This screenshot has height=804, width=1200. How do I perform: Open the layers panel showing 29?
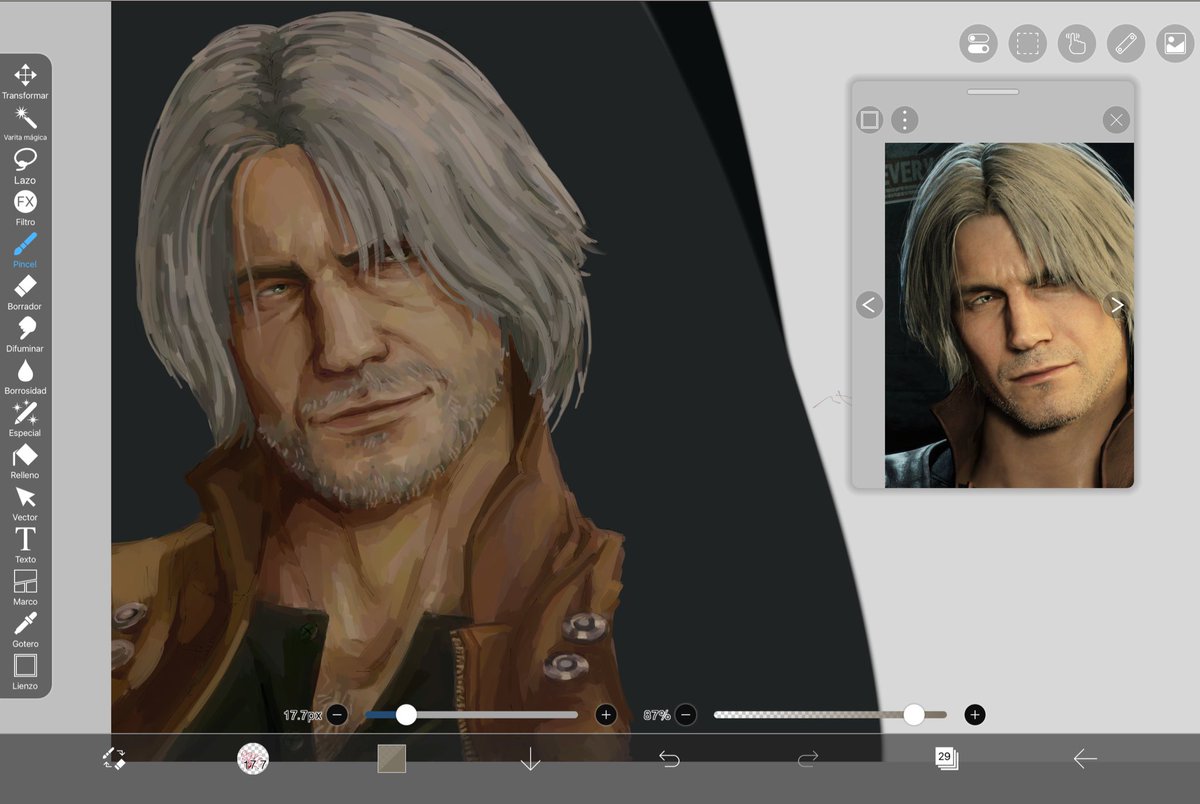tap(946, 759)
